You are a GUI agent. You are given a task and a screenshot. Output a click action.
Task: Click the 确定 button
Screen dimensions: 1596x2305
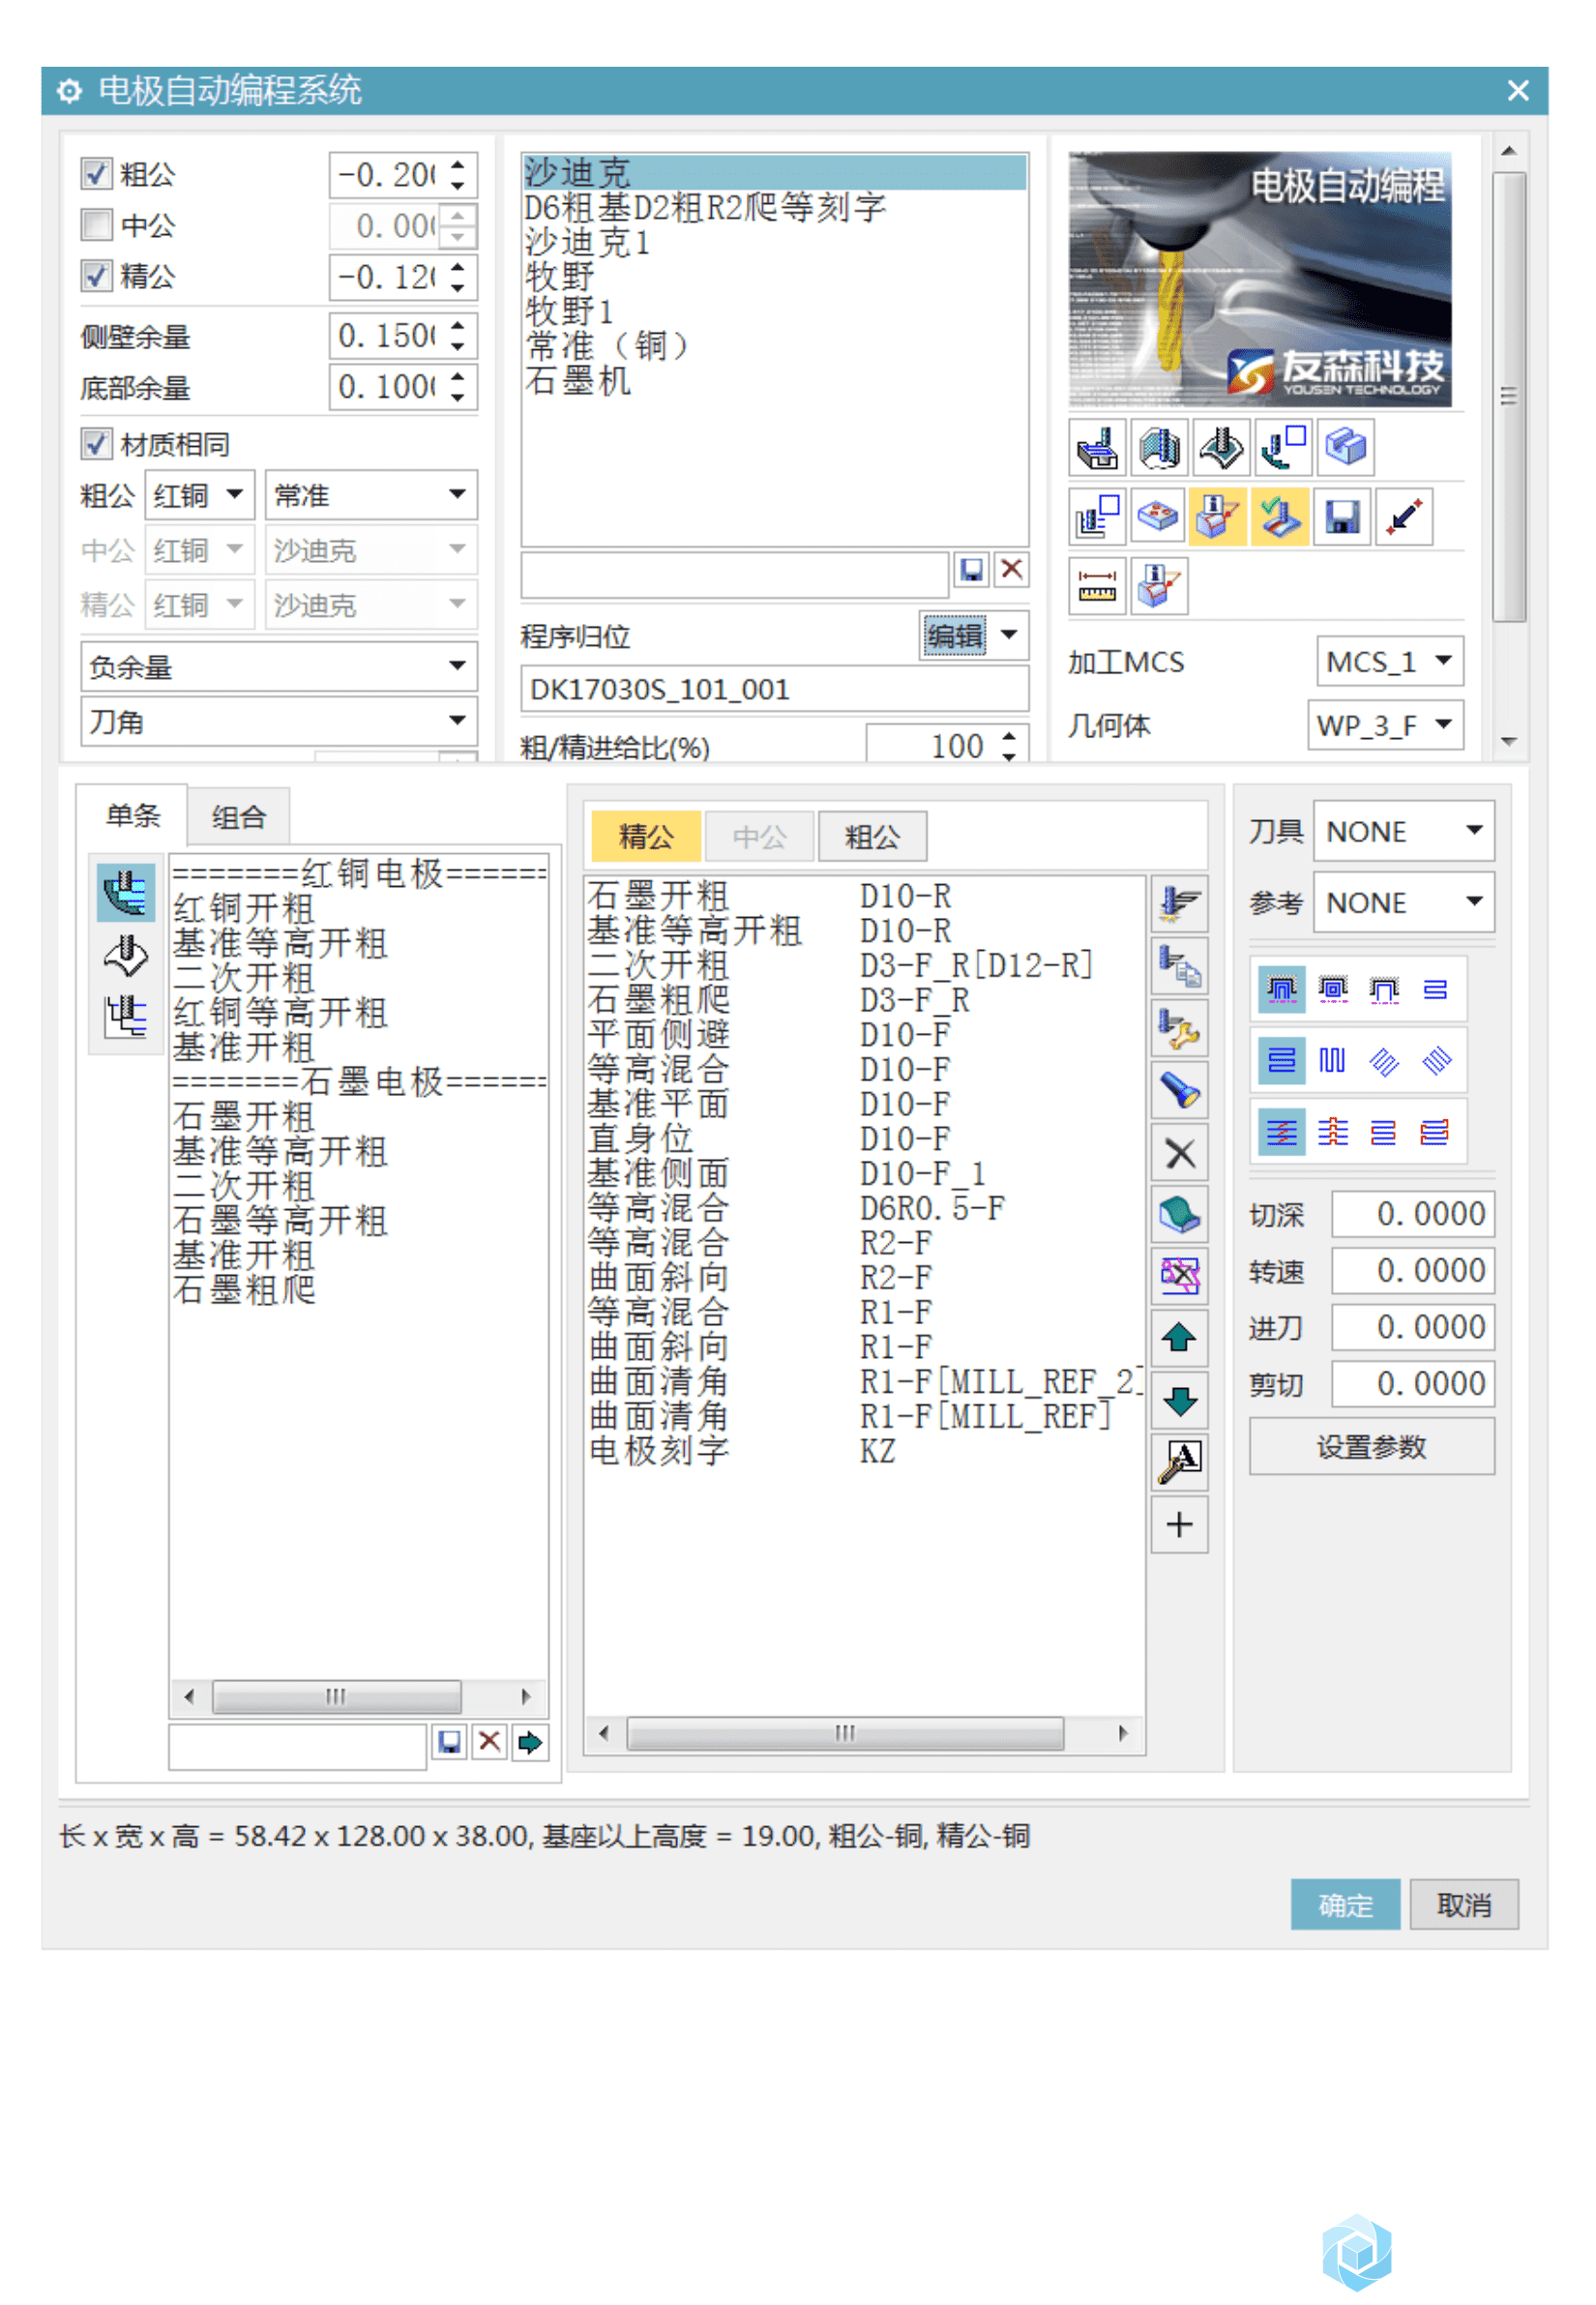click(x=1345, y=1904)
